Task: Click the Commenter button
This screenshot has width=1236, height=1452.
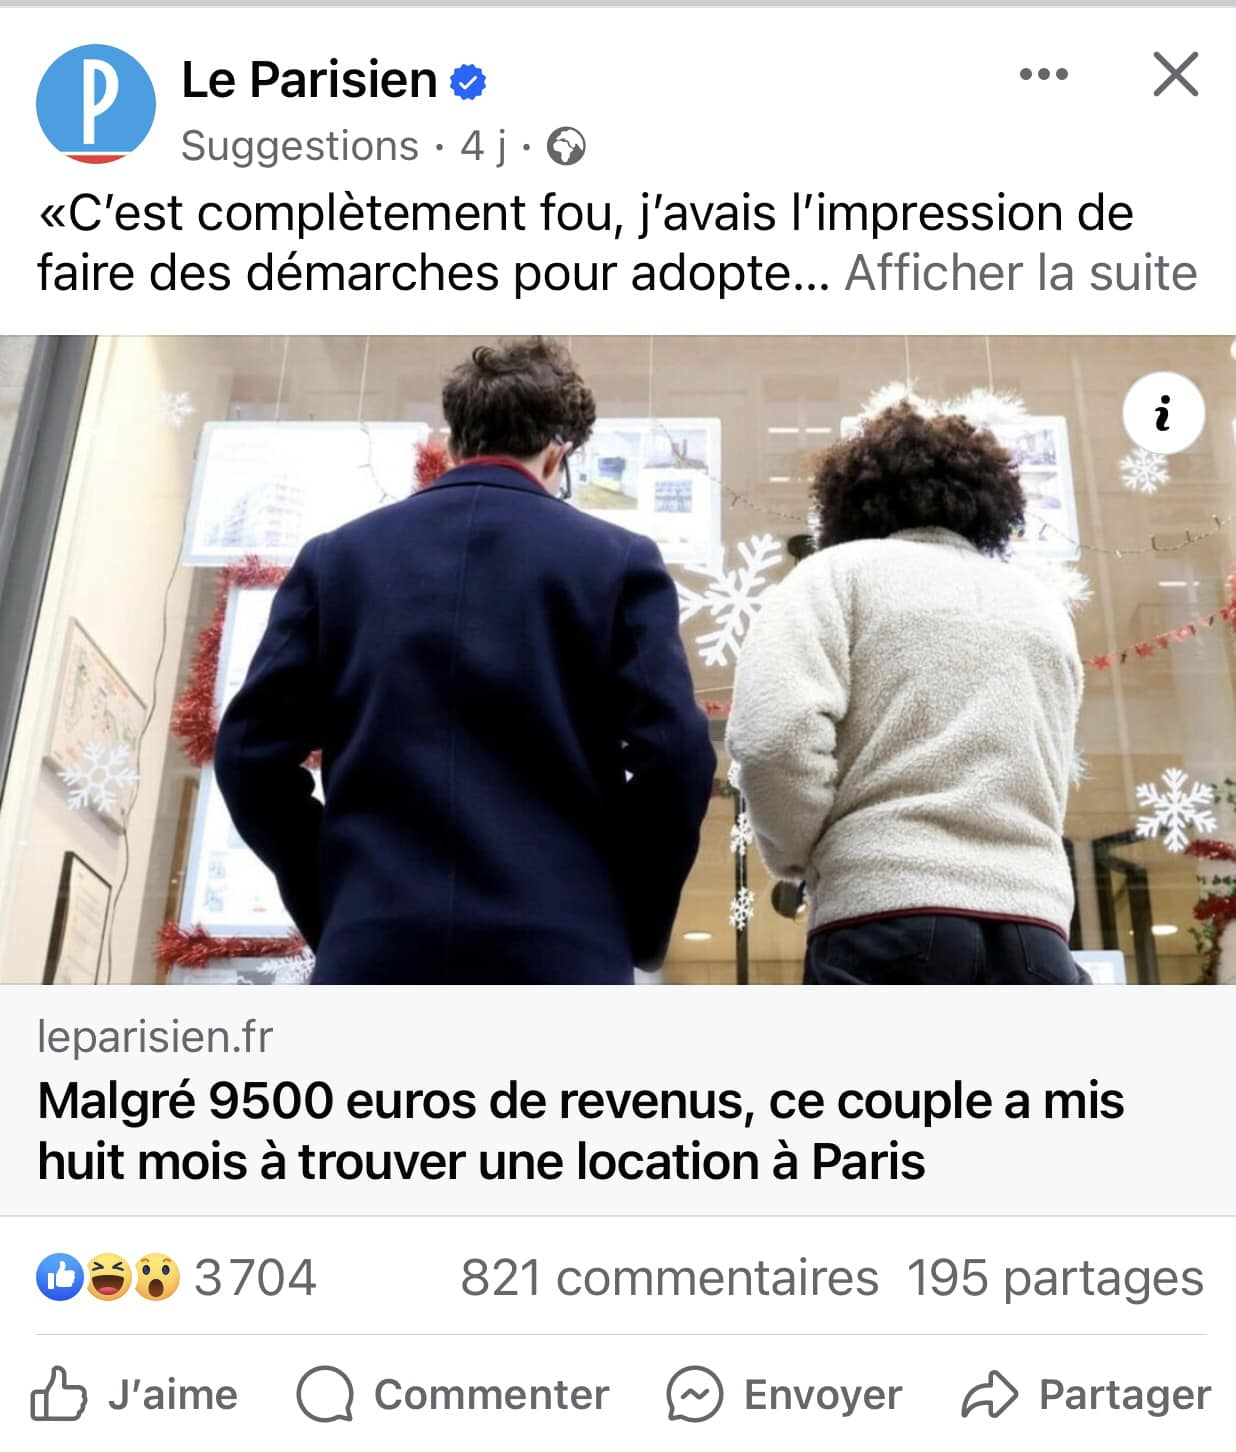Action: 452,1394
